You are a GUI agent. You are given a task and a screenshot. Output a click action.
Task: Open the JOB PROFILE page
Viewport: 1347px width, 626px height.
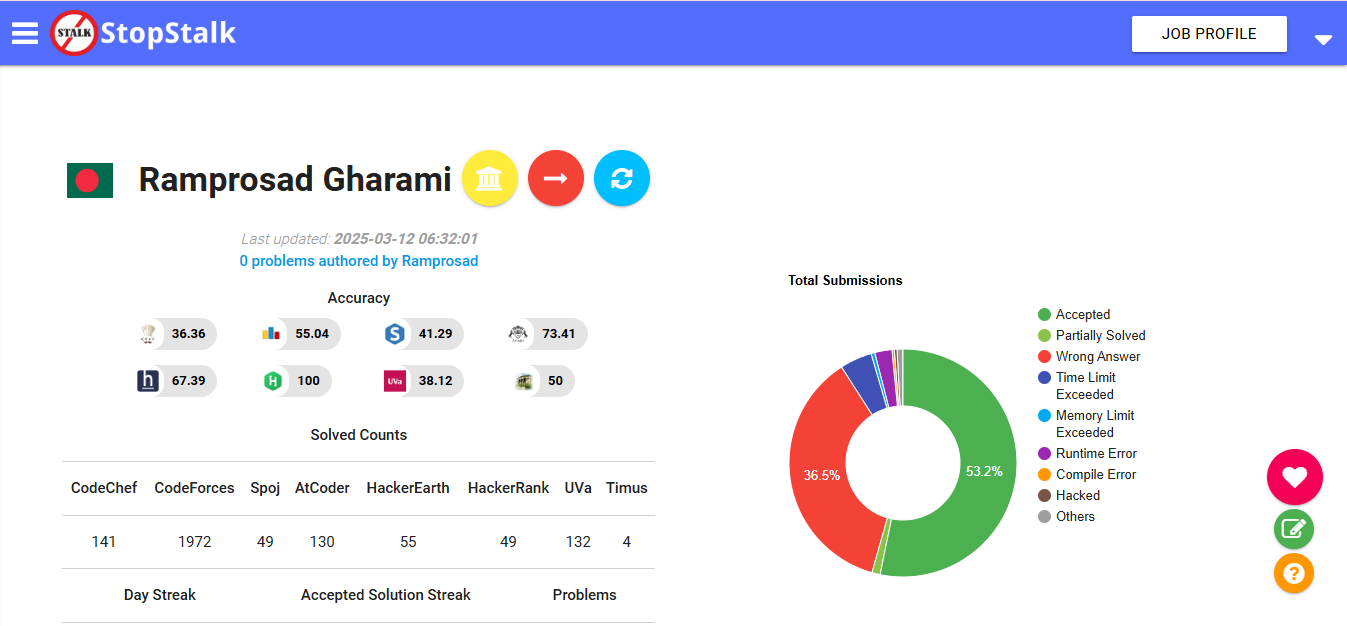click(x=1208, y=34)
